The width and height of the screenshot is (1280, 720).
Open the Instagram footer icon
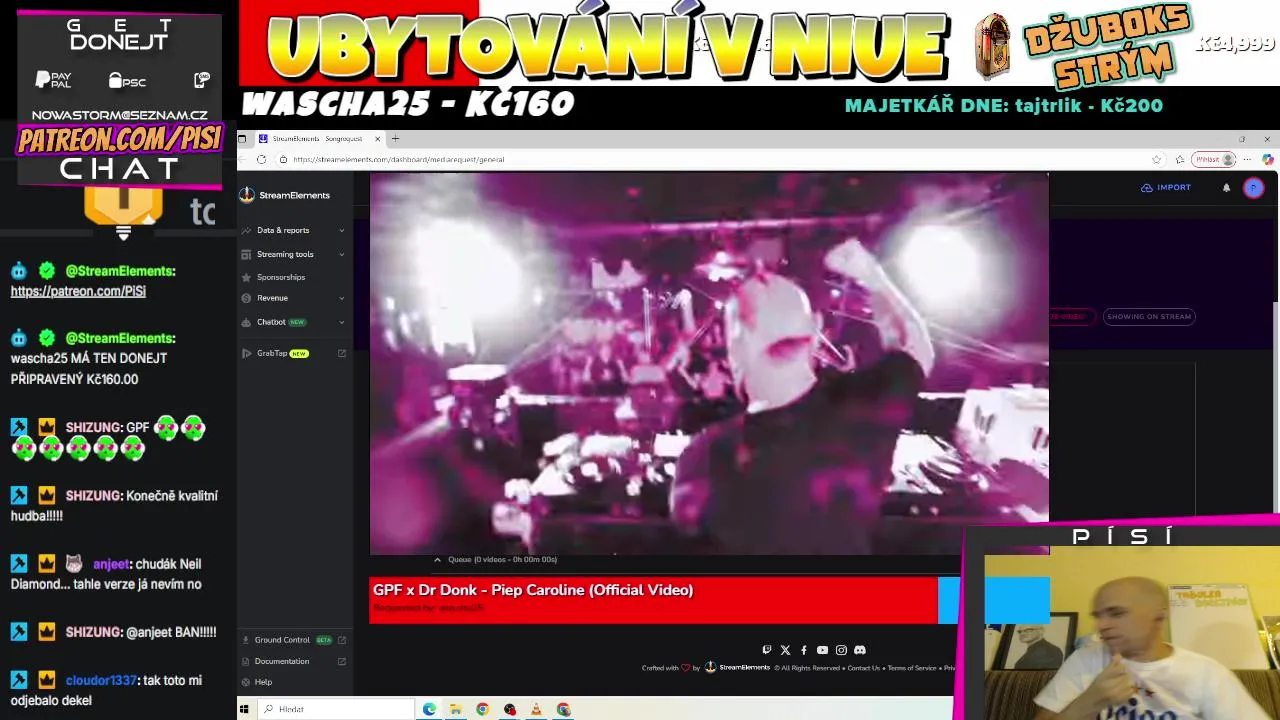coord(841,650)
